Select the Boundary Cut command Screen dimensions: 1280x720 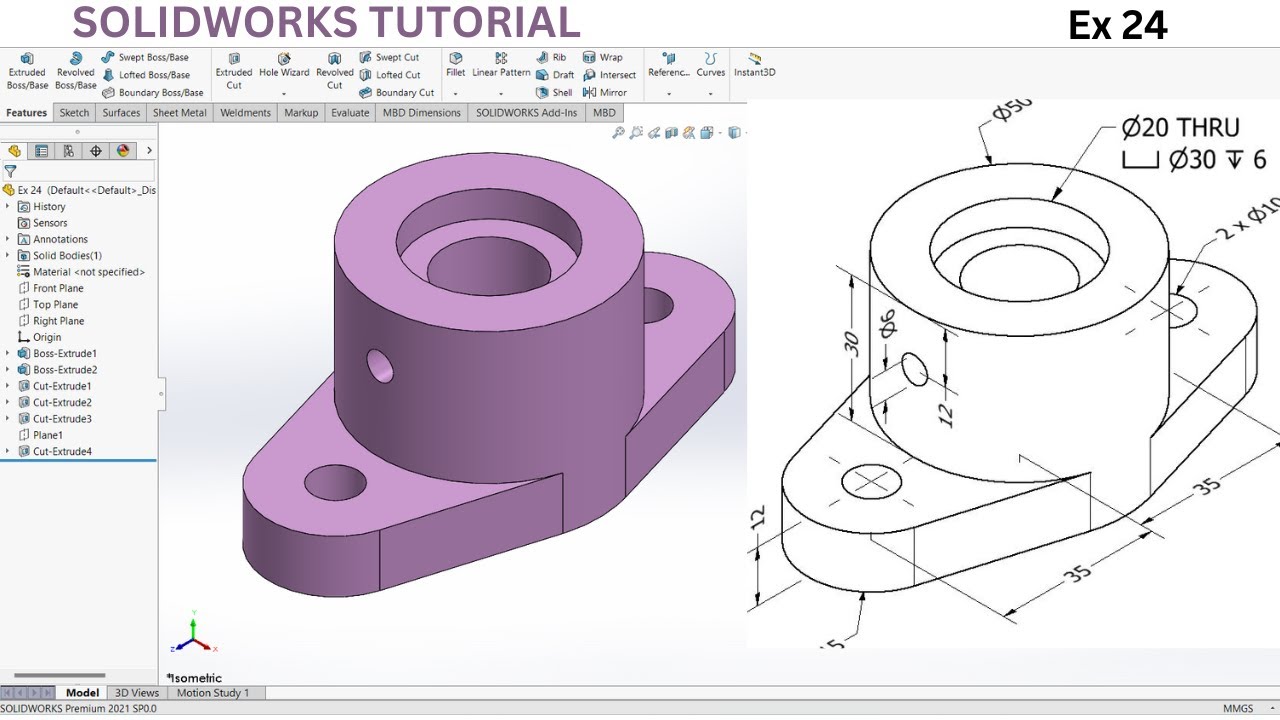(x=396, y=92)
